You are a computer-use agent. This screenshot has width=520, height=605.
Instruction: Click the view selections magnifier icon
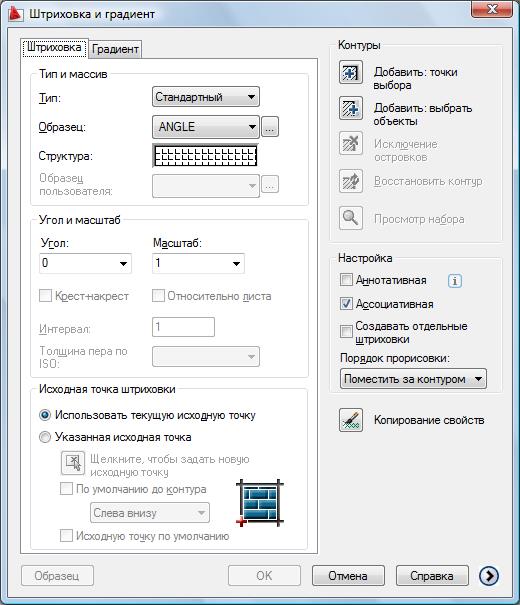(351, 218)
